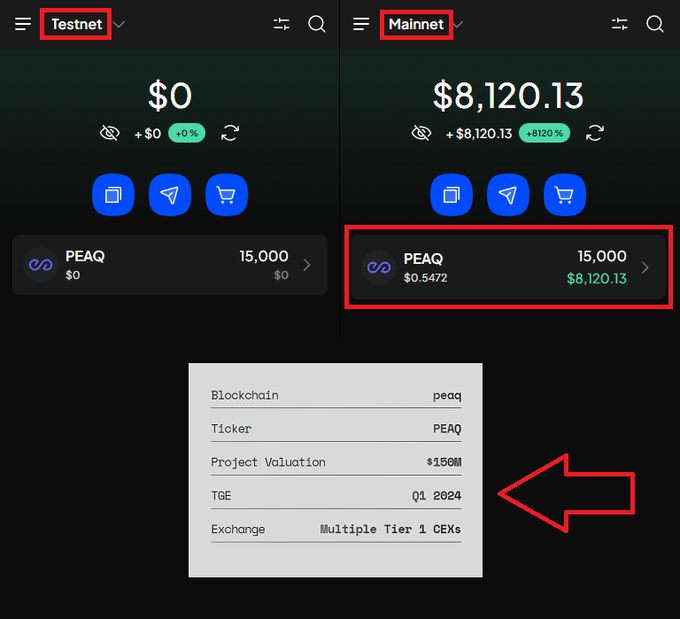
Task: Click search icon in Mainnet wallet
Action: pos(655,24)
